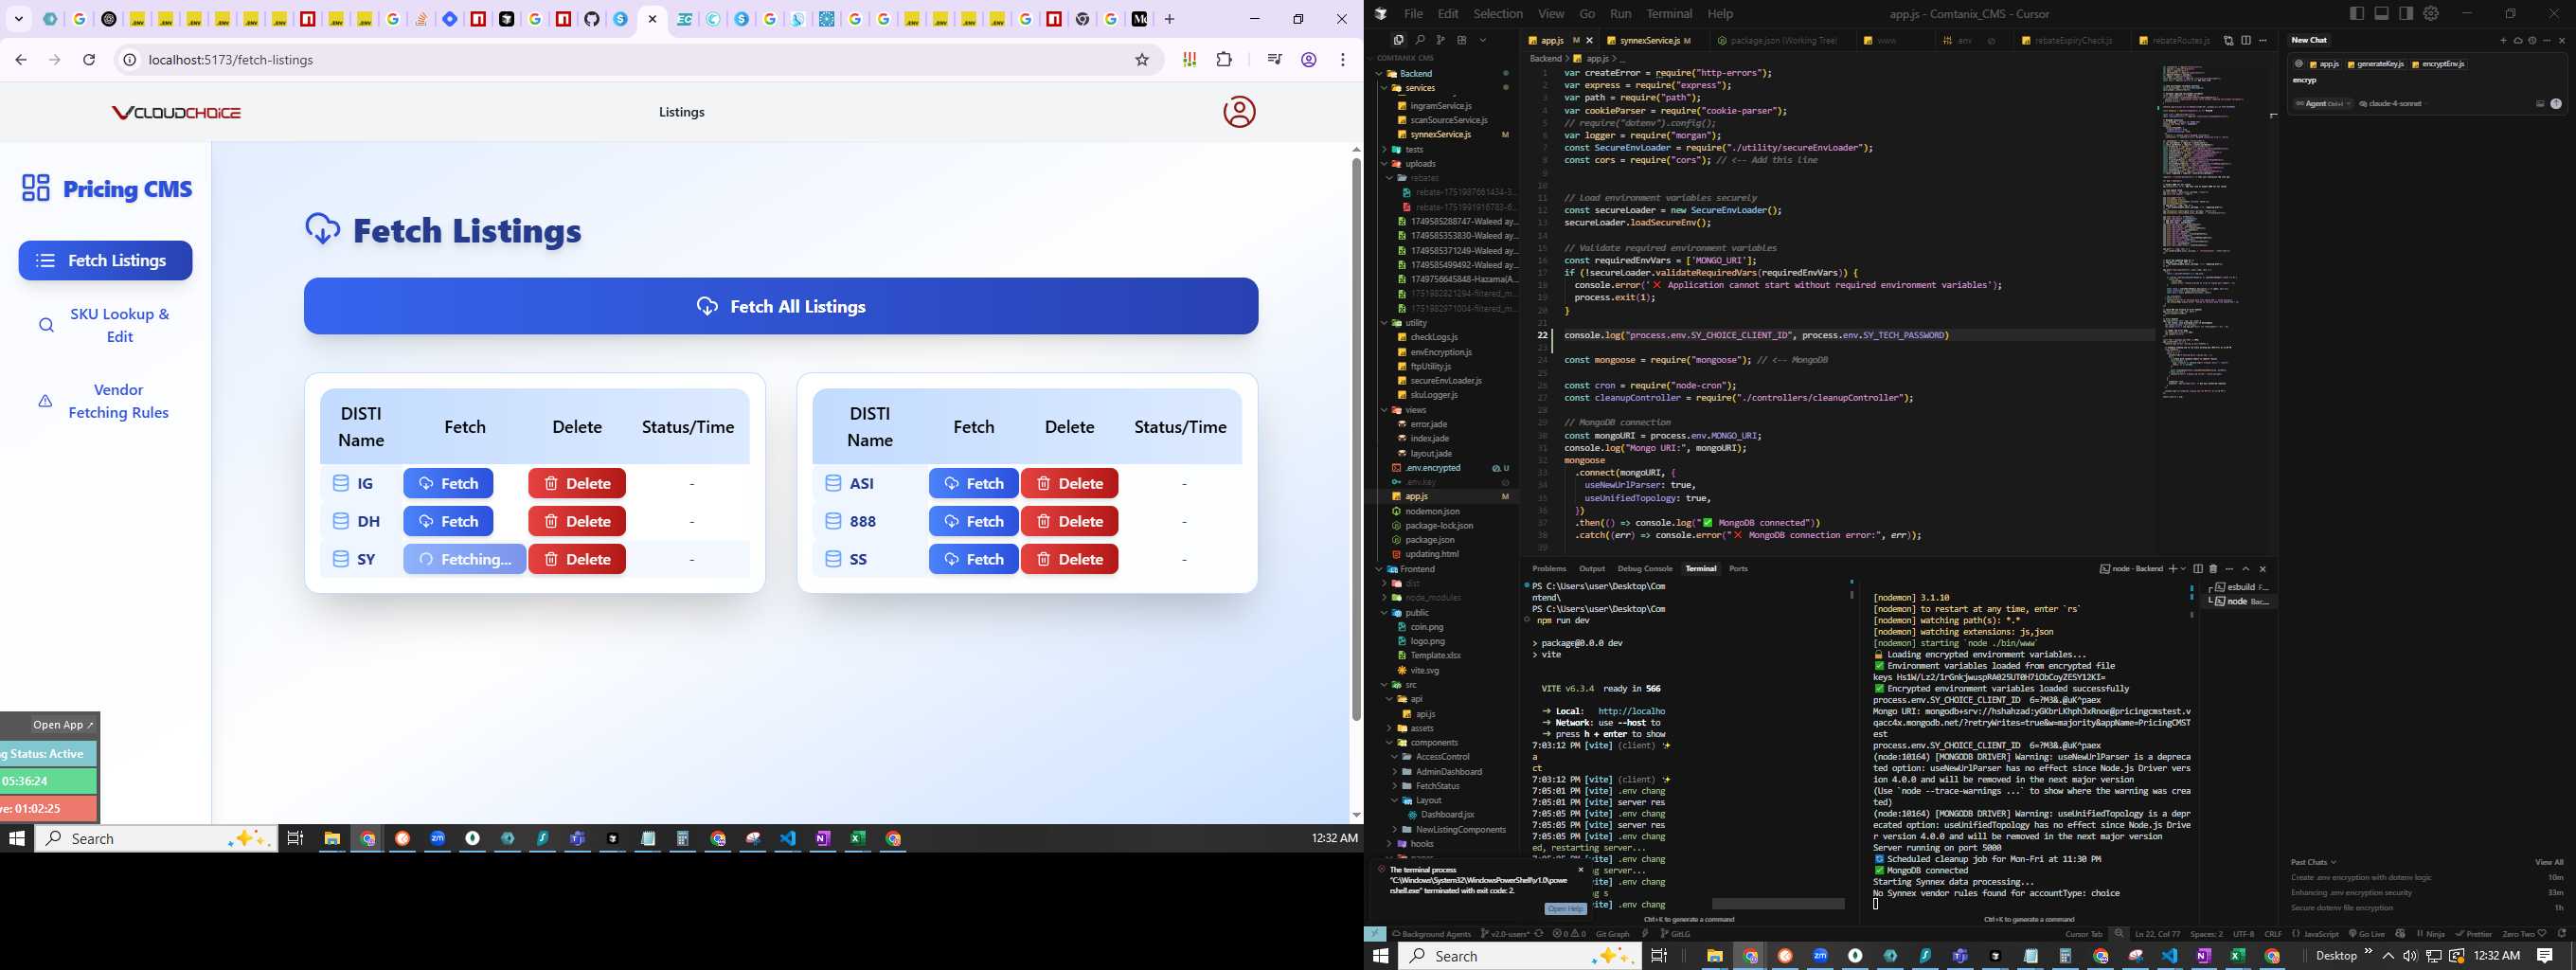Open Explorer view icon in Cursor sidebar
Screen dimensions: 2576x970
click(x=1398, y=40)
